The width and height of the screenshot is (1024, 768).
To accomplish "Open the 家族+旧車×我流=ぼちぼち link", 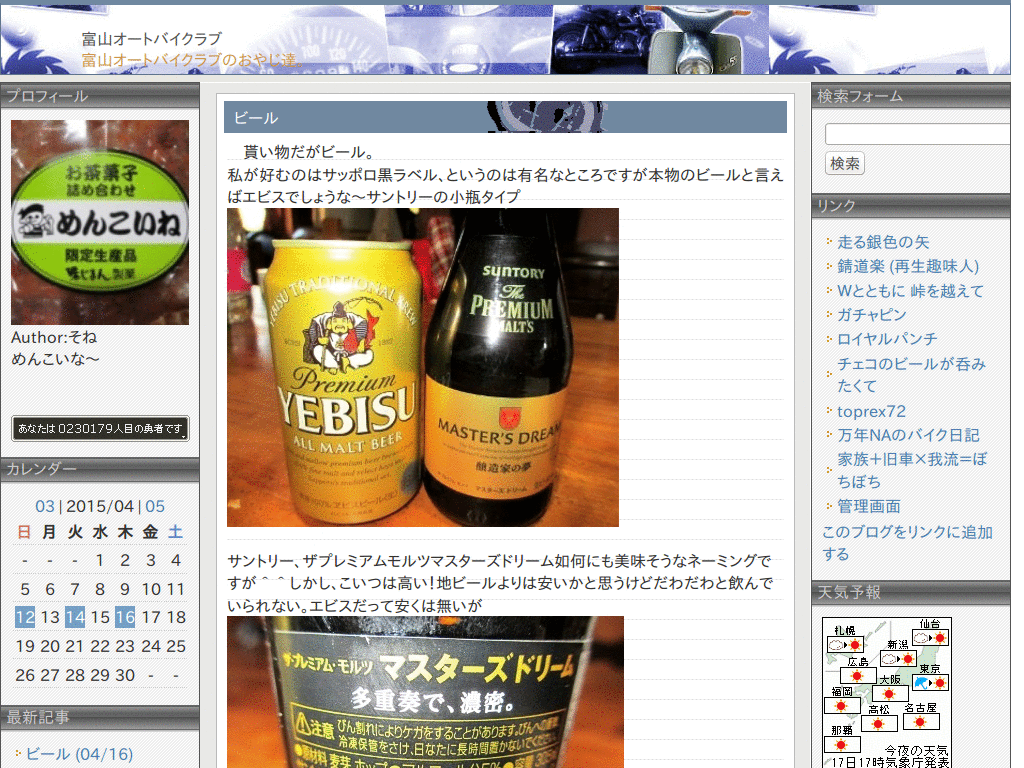I will pyautogui.click(x=912, y=470).
